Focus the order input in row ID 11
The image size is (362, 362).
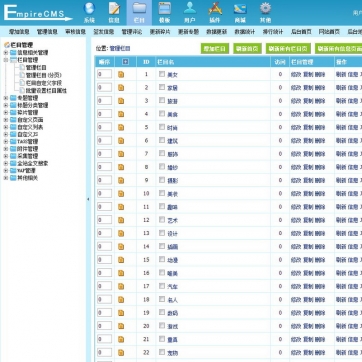click(104, 206)
